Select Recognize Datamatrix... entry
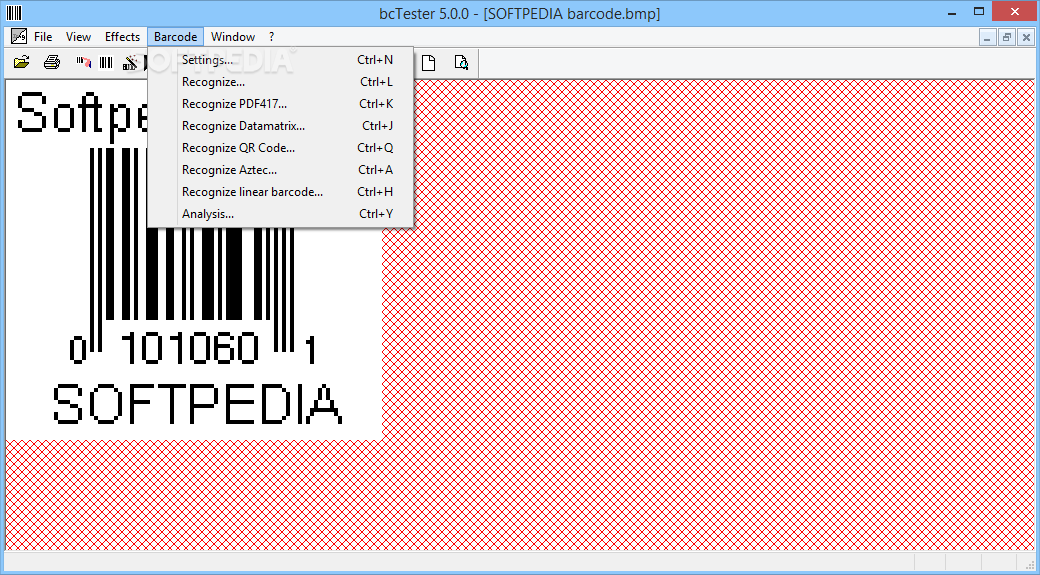 click(x=281, y=126)
